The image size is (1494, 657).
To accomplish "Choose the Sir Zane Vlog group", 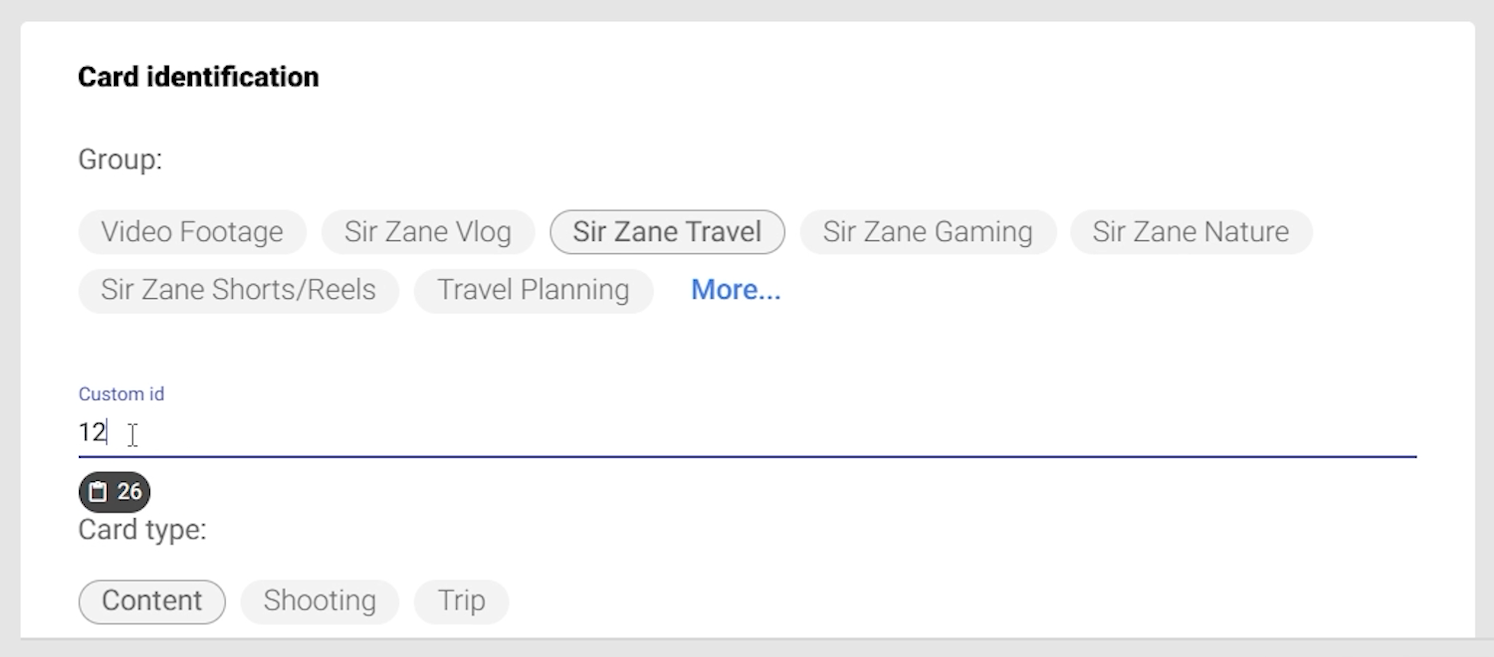I will (428, 232).
